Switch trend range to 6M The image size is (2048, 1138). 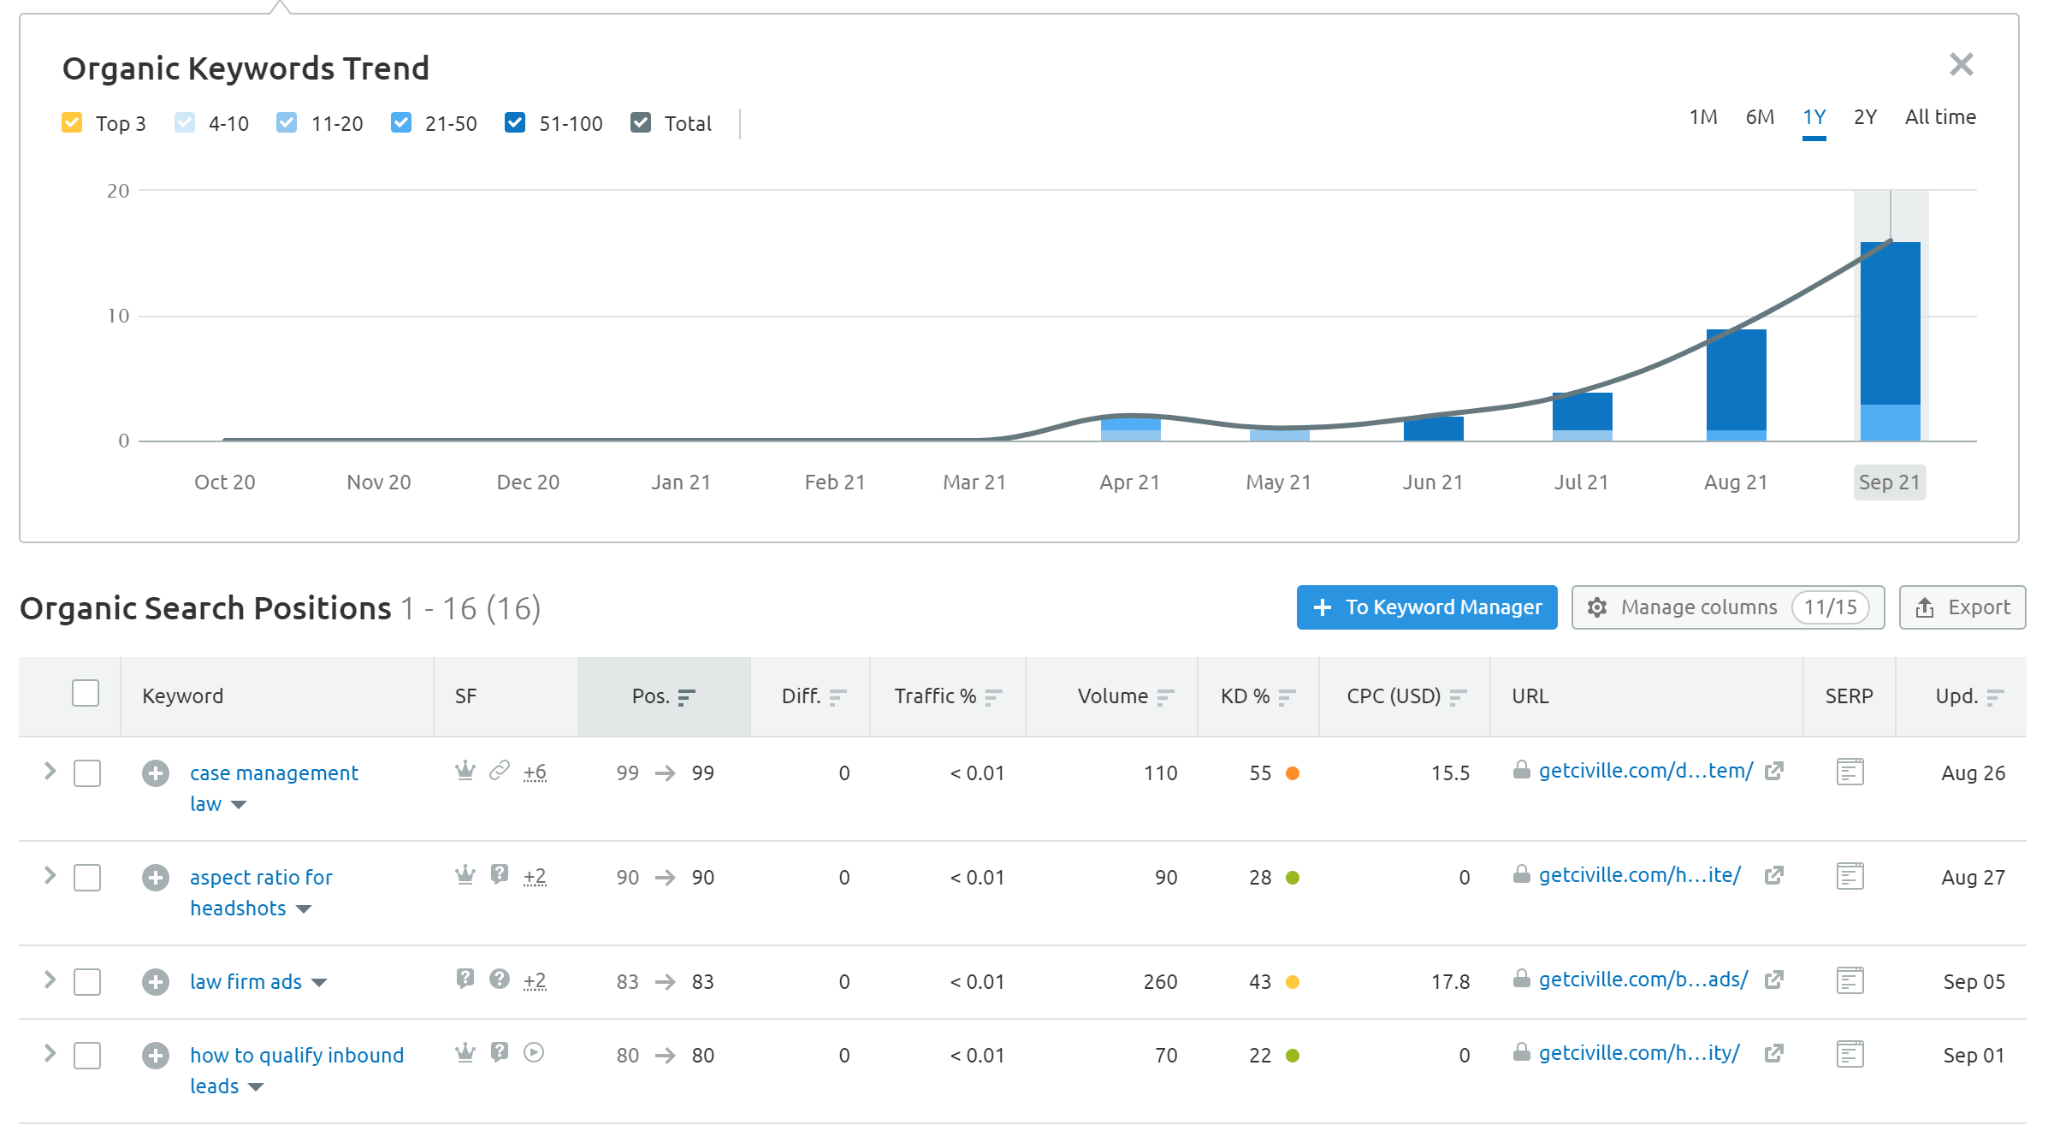[1759, 117]
